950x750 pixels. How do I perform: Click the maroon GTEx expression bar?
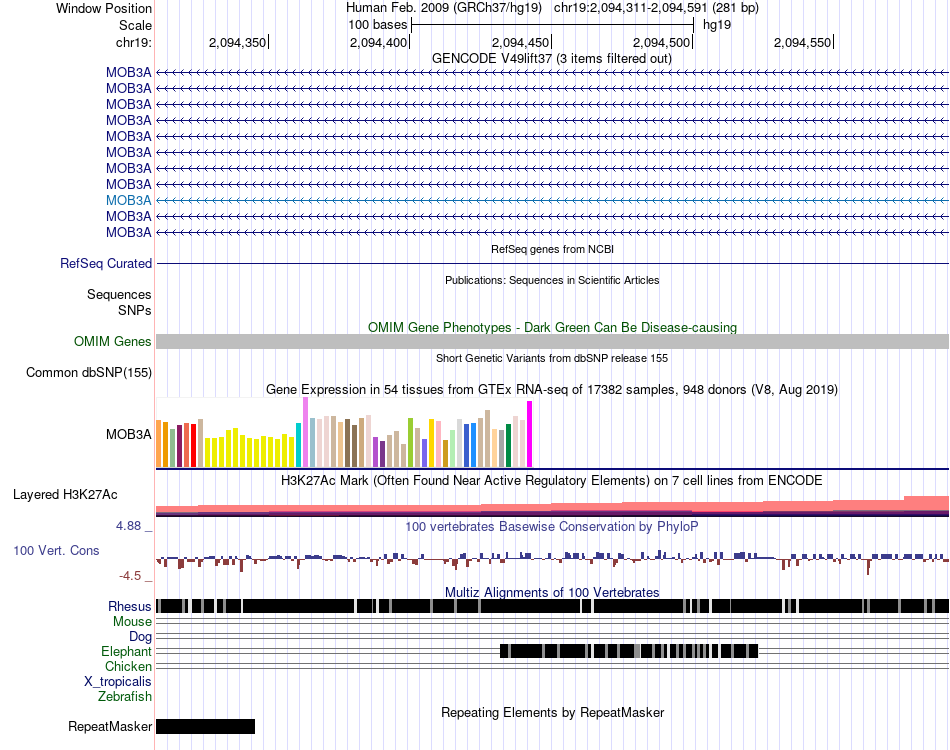coord(179,446)
